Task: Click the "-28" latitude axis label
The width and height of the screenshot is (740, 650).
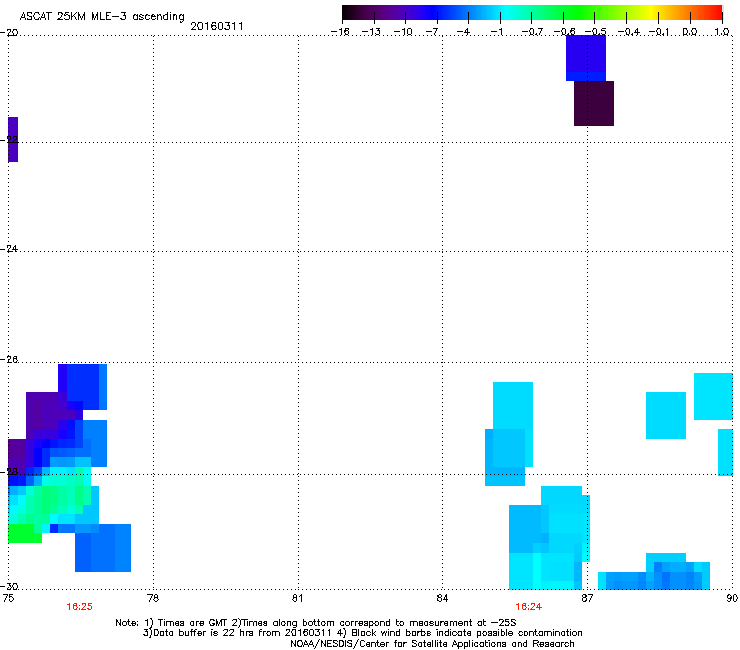Action: pyautogui.click(x=10, y=472)
